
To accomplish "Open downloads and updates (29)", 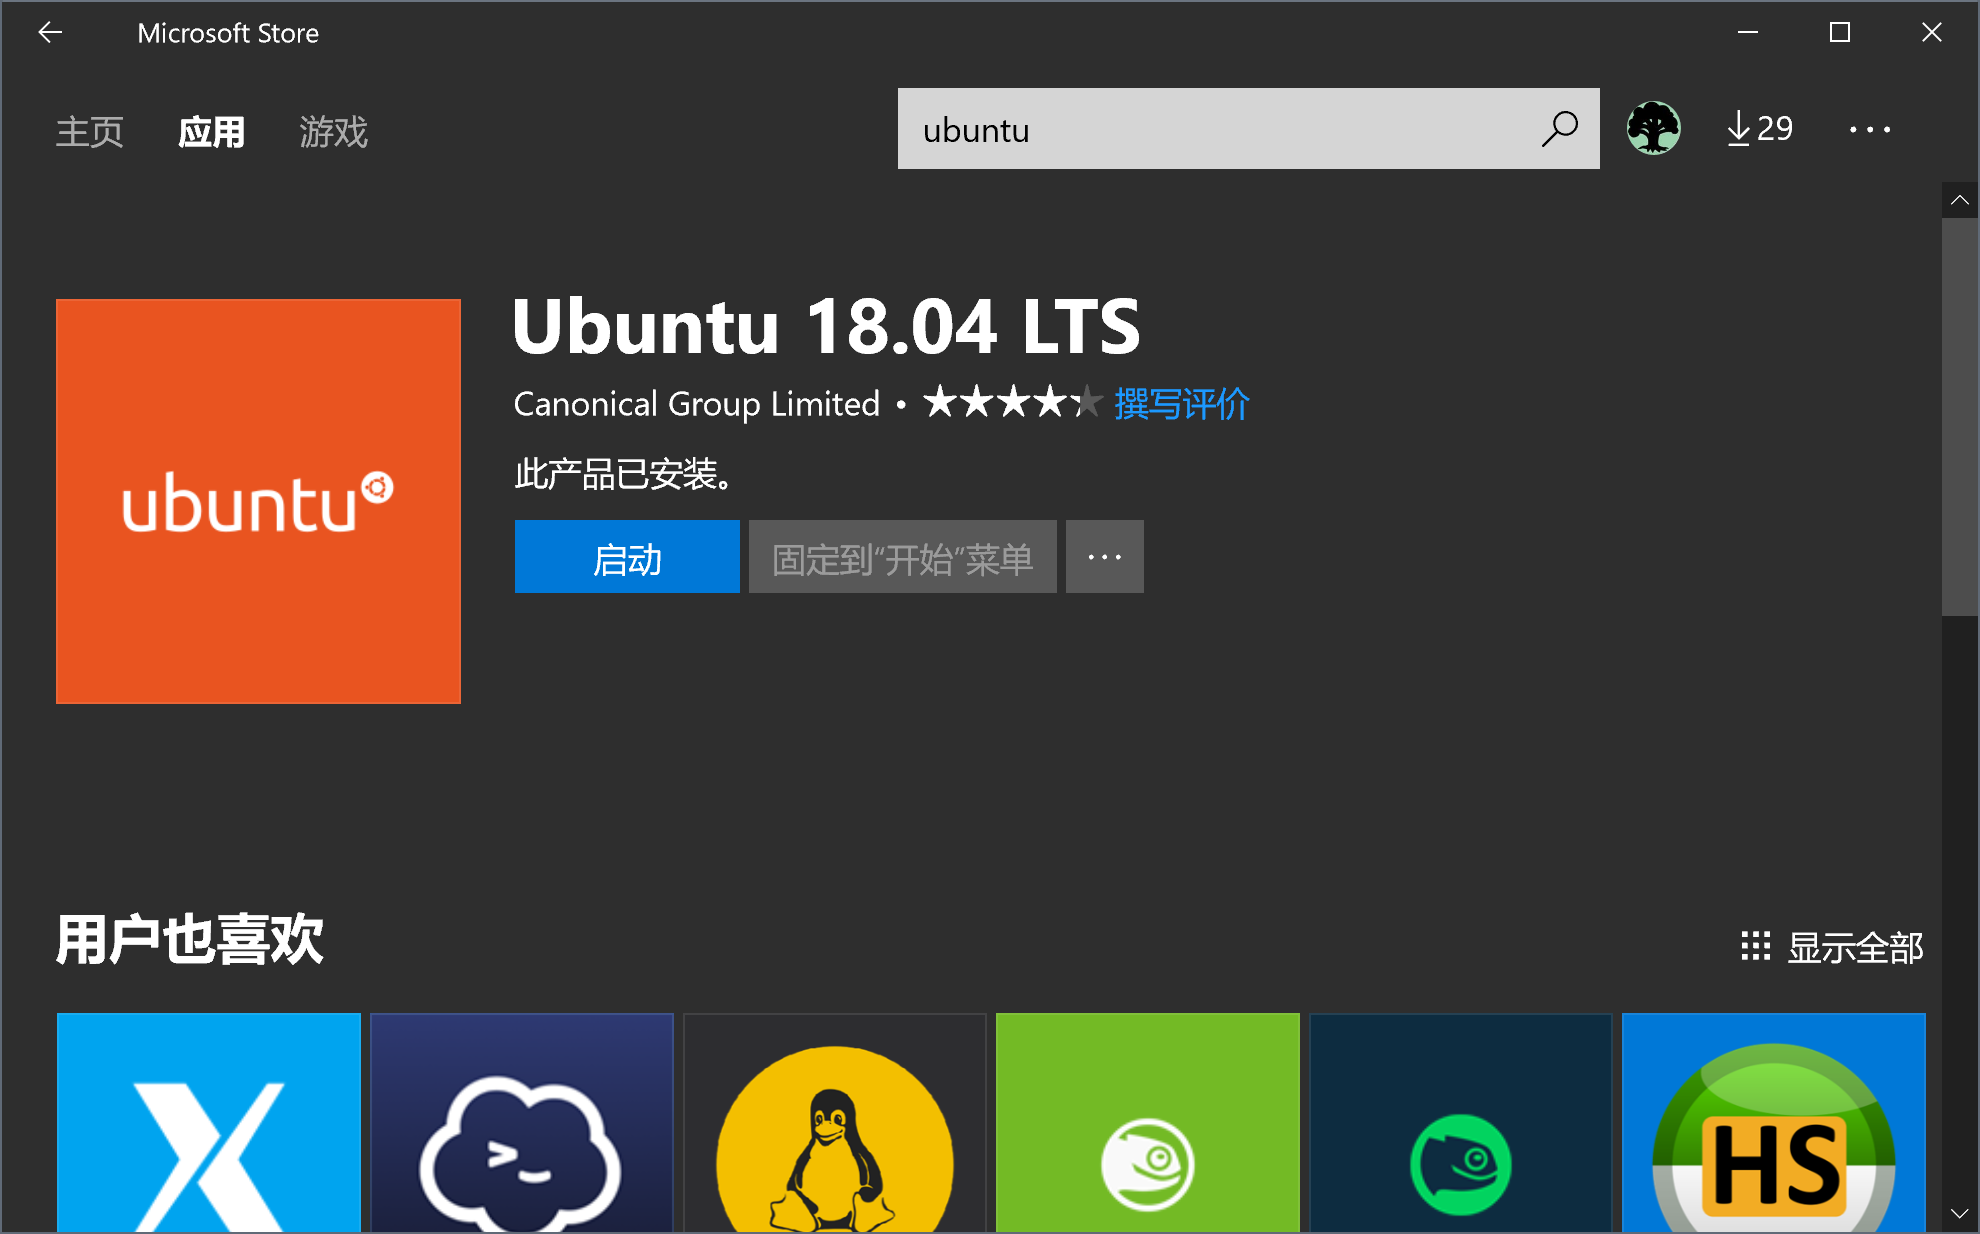I will (1760, 129).
